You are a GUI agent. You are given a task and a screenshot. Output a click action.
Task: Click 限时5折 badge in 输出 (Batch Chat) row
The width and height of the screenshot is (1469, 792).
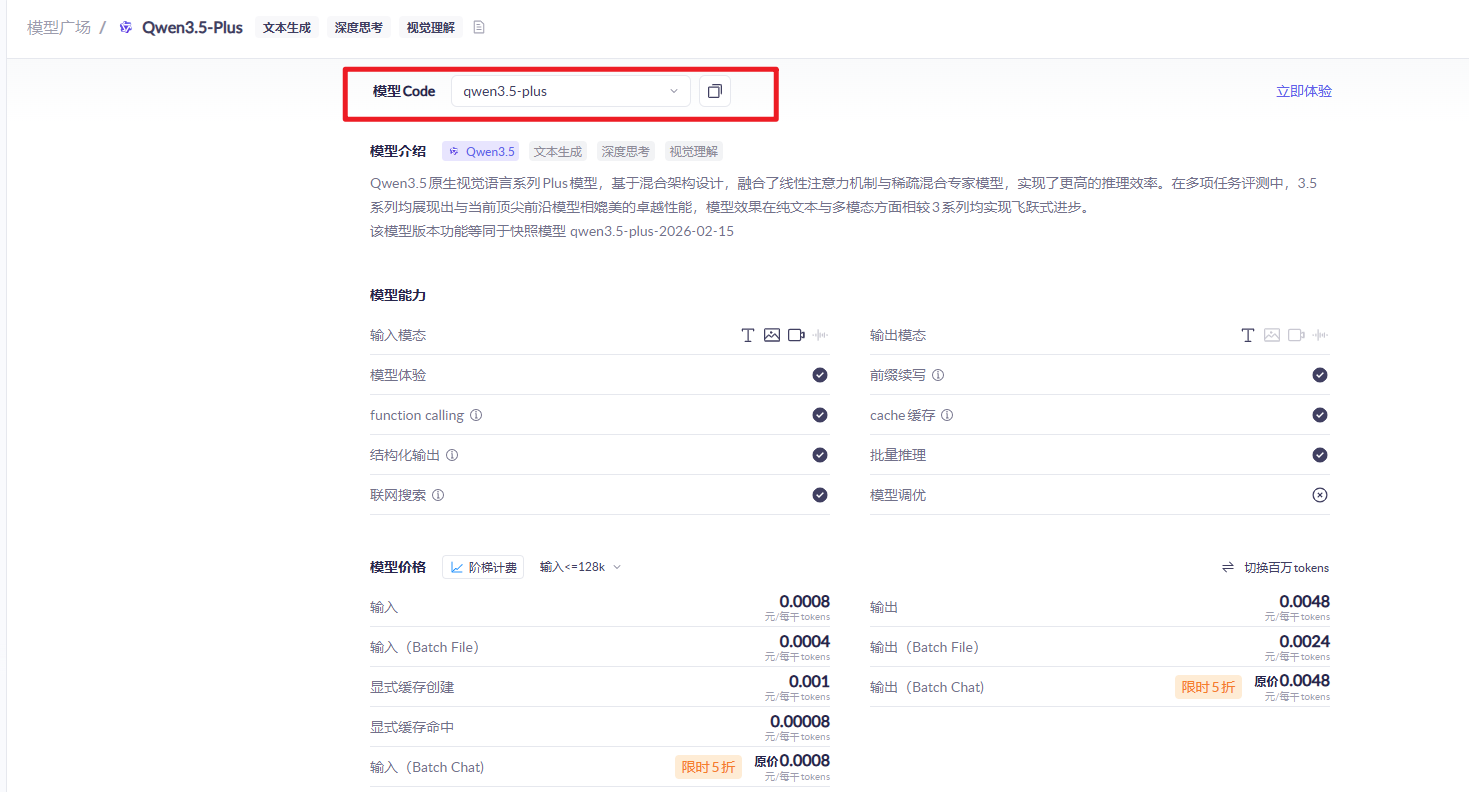(x=1208, y=687)
